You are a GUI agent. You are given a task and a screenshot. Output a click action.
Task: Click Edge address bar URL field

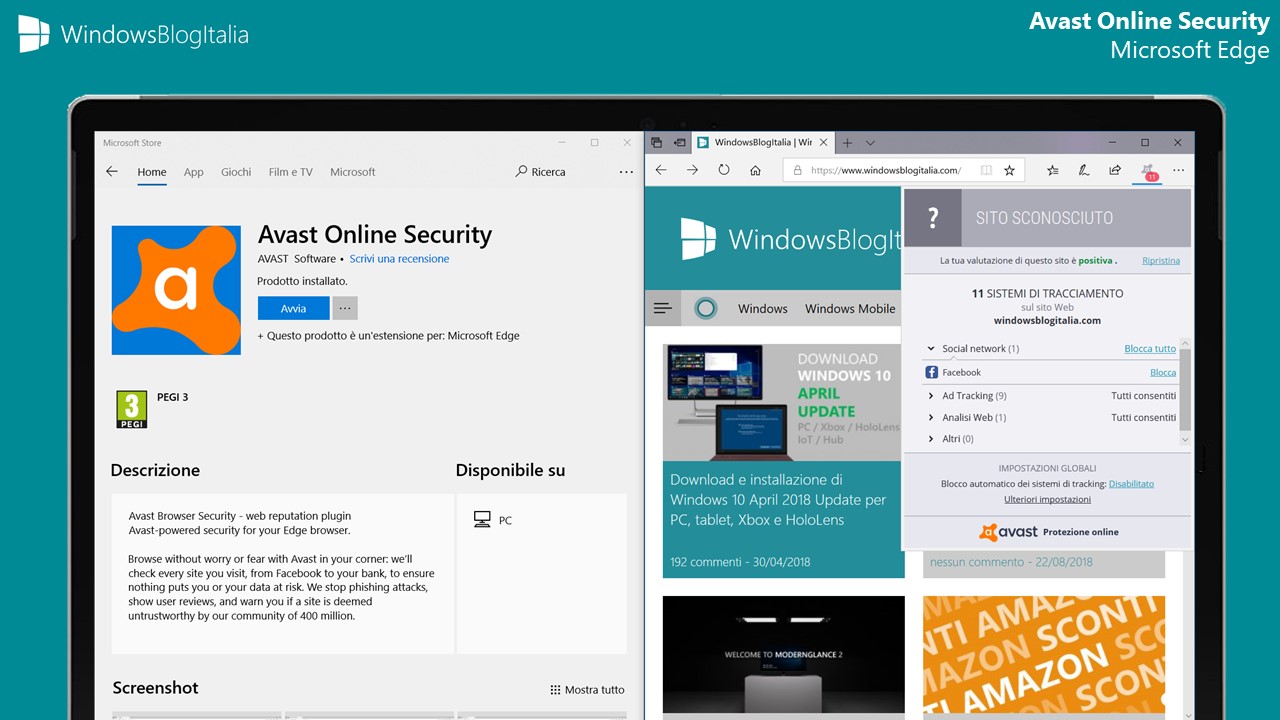(885, 171)
